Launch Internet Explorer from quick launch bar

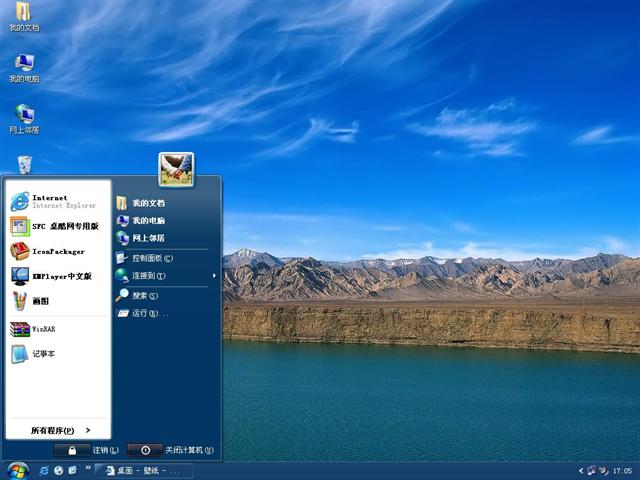click(43, 471)
